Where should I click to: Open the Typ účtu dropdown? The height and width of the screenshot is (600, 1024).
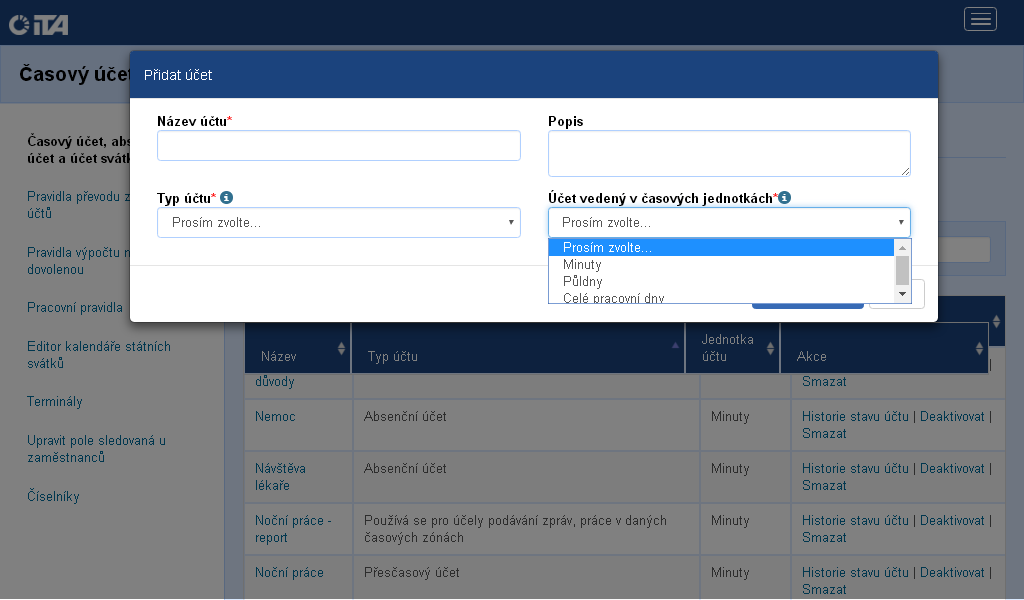point(338,222)
